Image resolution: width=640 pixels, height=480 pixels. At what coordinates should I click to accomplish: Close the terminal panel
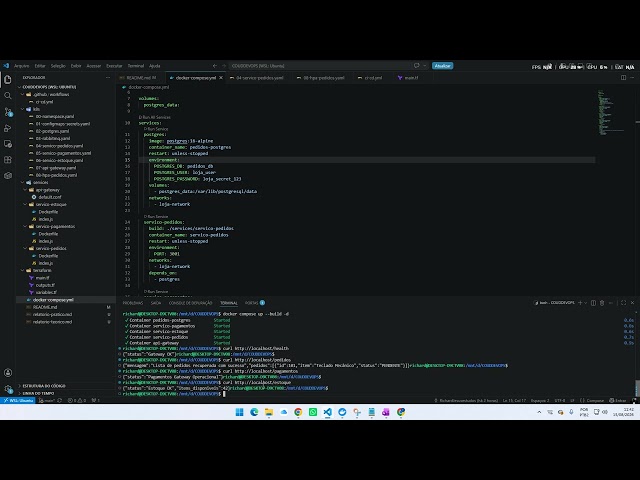[x=632, y=303]
